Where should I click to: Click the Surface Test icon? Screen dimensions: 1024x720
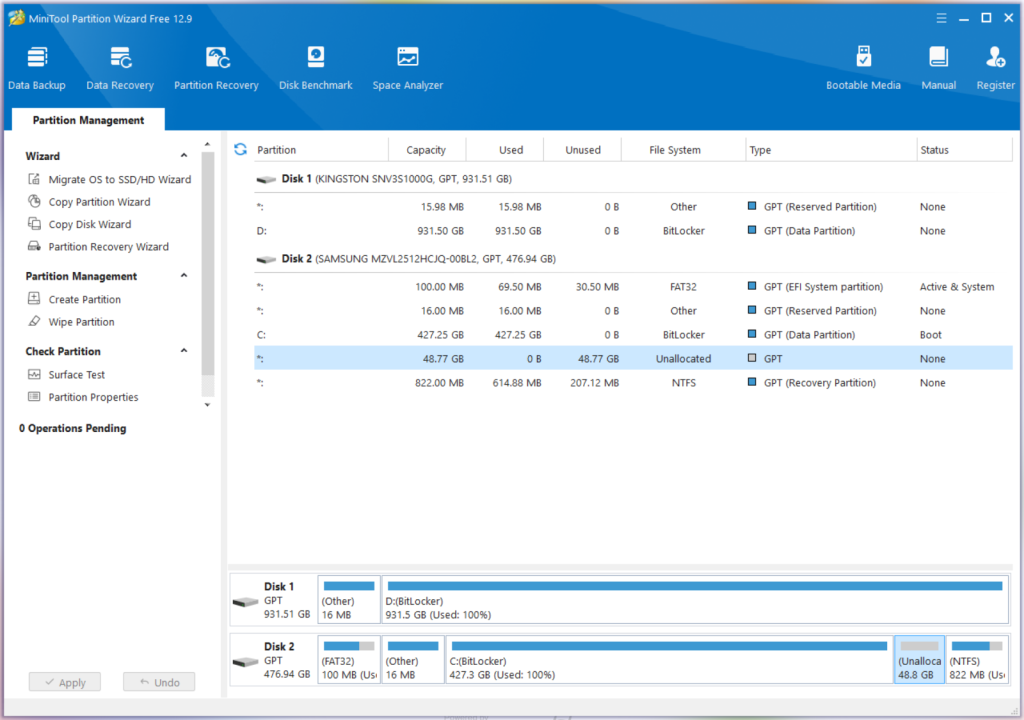coord(34,374)
